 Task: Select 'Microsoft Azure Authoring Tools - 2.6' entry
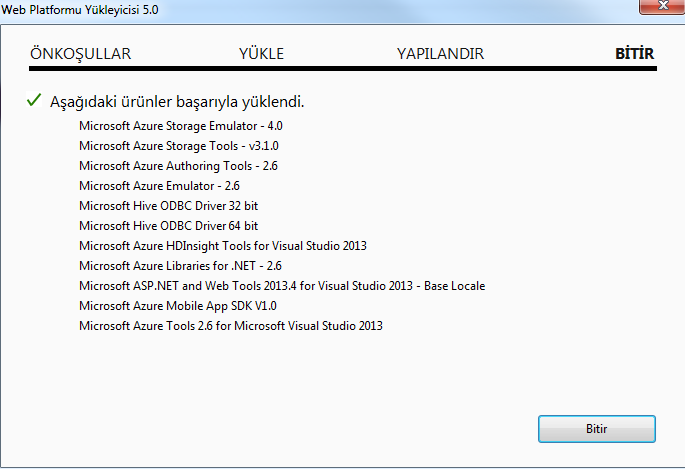pos(178,166)
